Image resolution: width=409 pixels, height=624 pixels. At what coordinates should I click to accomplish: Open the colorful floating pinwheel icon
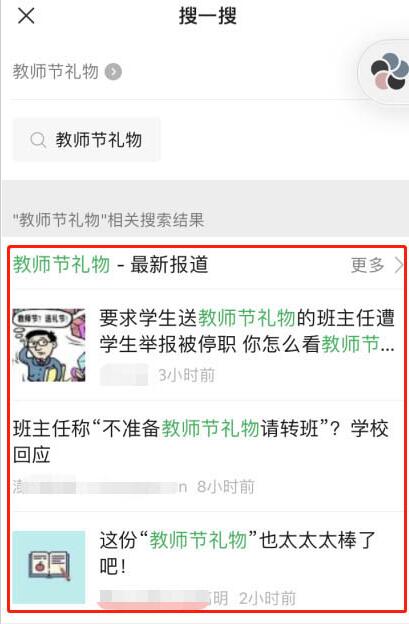[389, 72]
